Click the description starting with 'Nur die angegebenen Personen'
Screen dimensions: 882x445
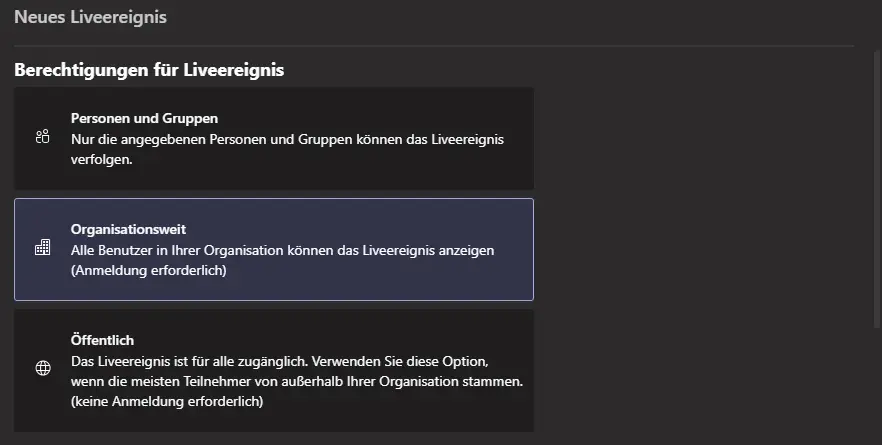tap(287, 149)
